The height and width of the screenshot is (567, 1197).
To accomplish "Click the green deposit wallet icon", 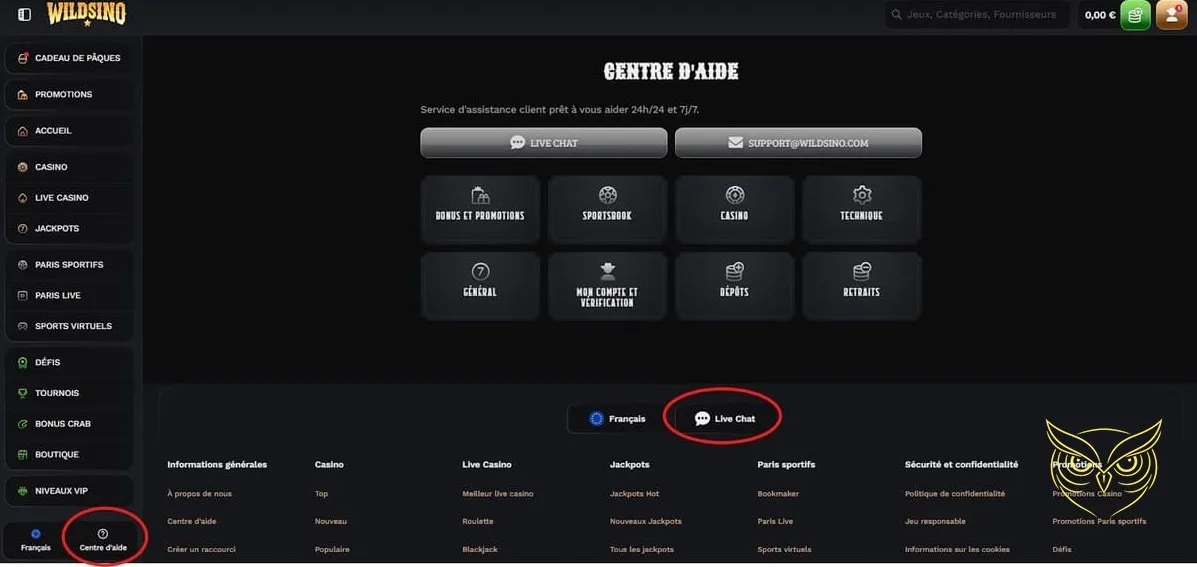I will coord(1135,15).
